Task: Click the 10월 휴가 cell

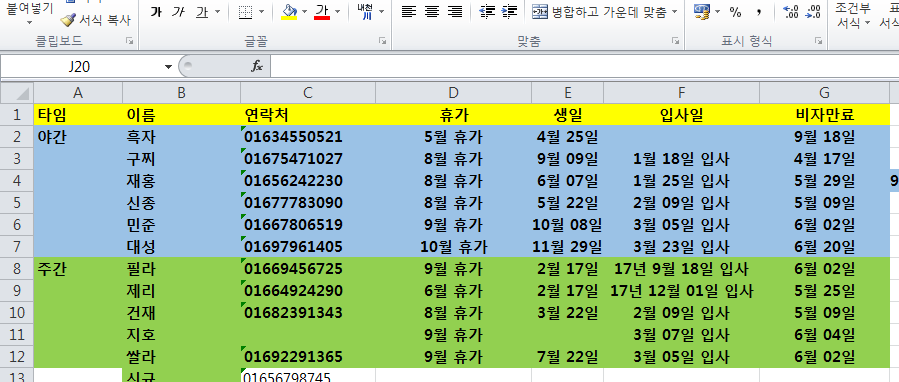Action: 454,247
